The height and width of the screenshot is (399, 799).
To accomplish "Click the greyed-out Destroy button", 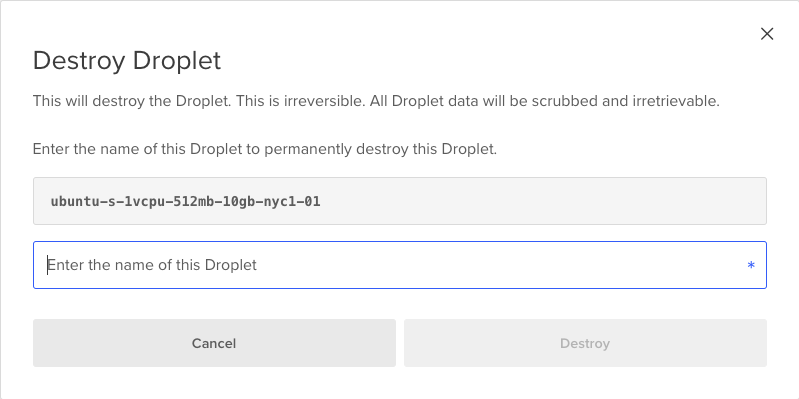I will pyautogui.click(x=585, y=343).
